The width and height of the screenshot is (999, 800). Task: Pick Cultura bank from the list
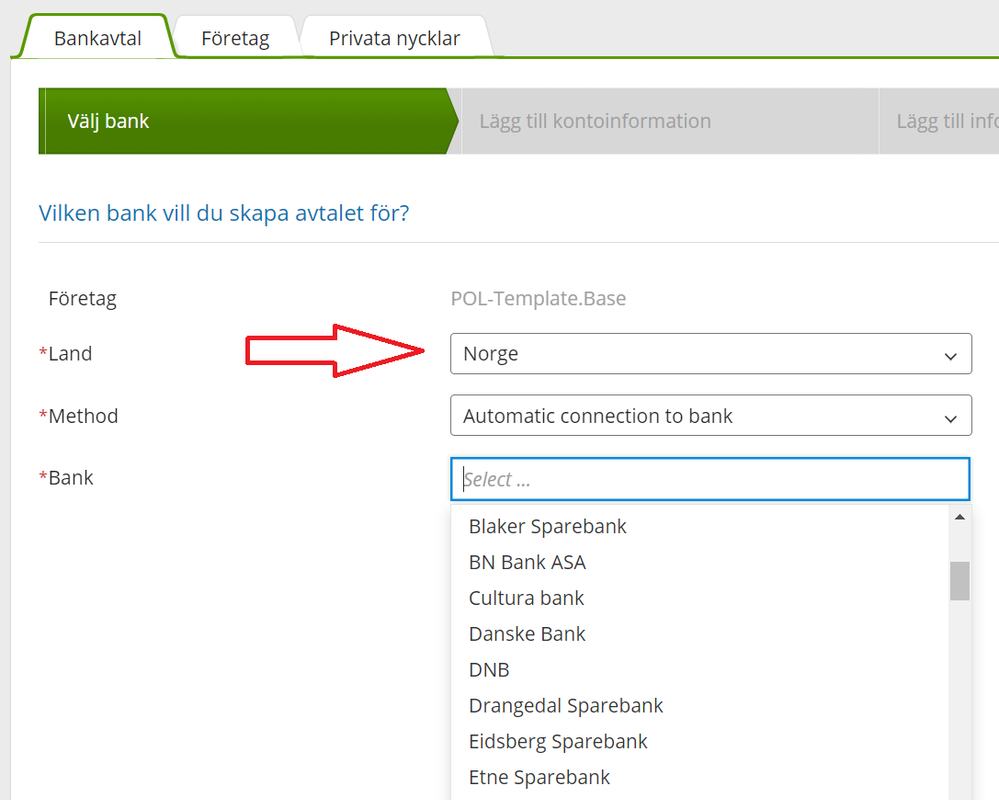(526, 598)
